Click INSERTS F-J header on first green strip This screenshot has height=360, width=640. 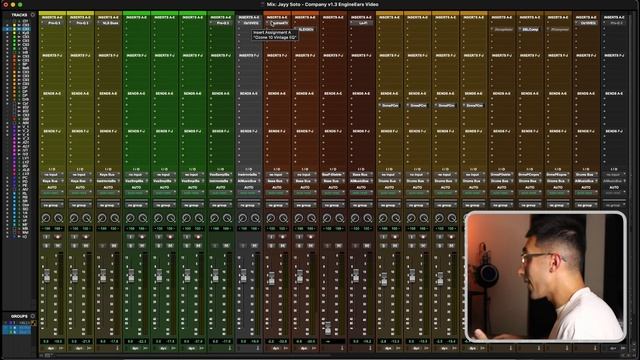pyautogui.click(x=136, y=56)
